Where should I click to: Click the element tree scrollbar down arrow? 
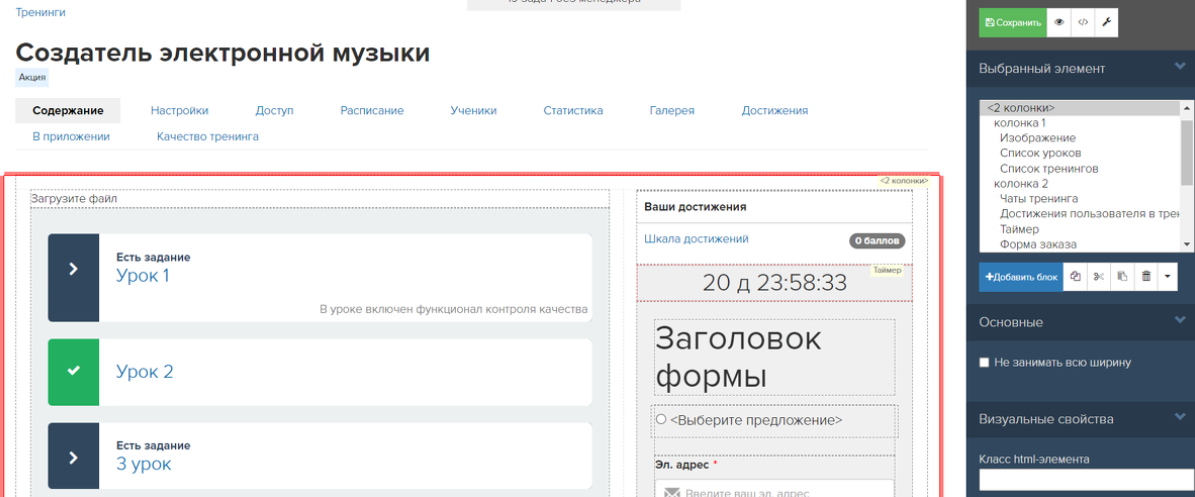click(1187, 245)
